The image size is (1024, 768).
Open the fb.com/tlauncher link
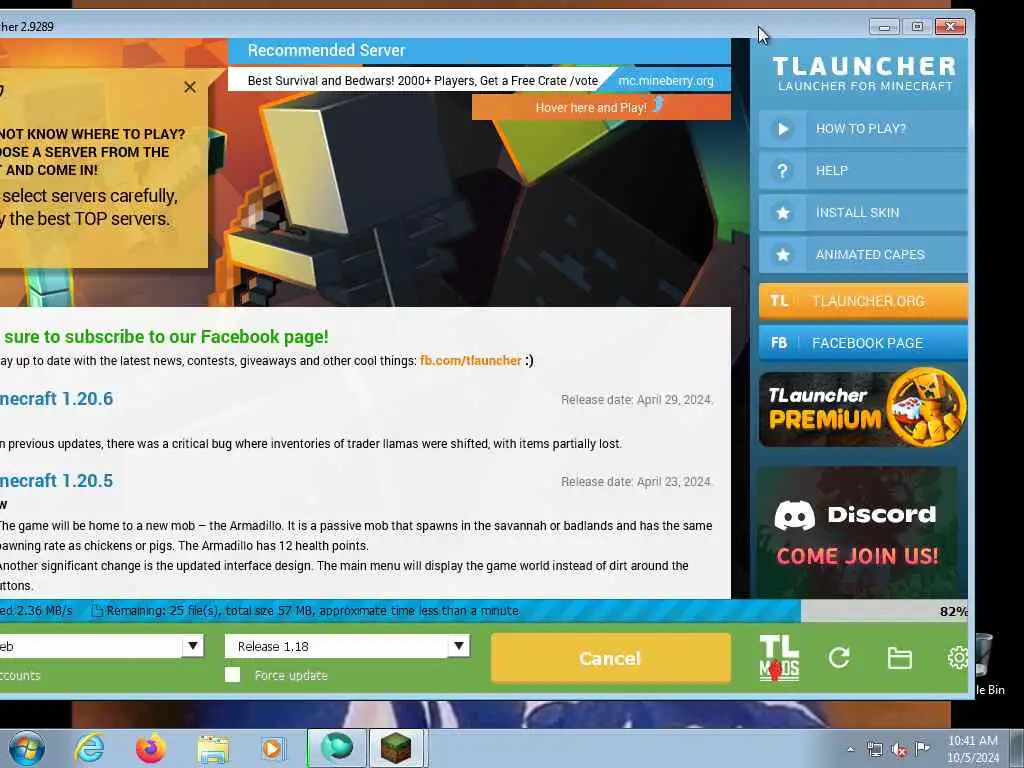[470, 360]
